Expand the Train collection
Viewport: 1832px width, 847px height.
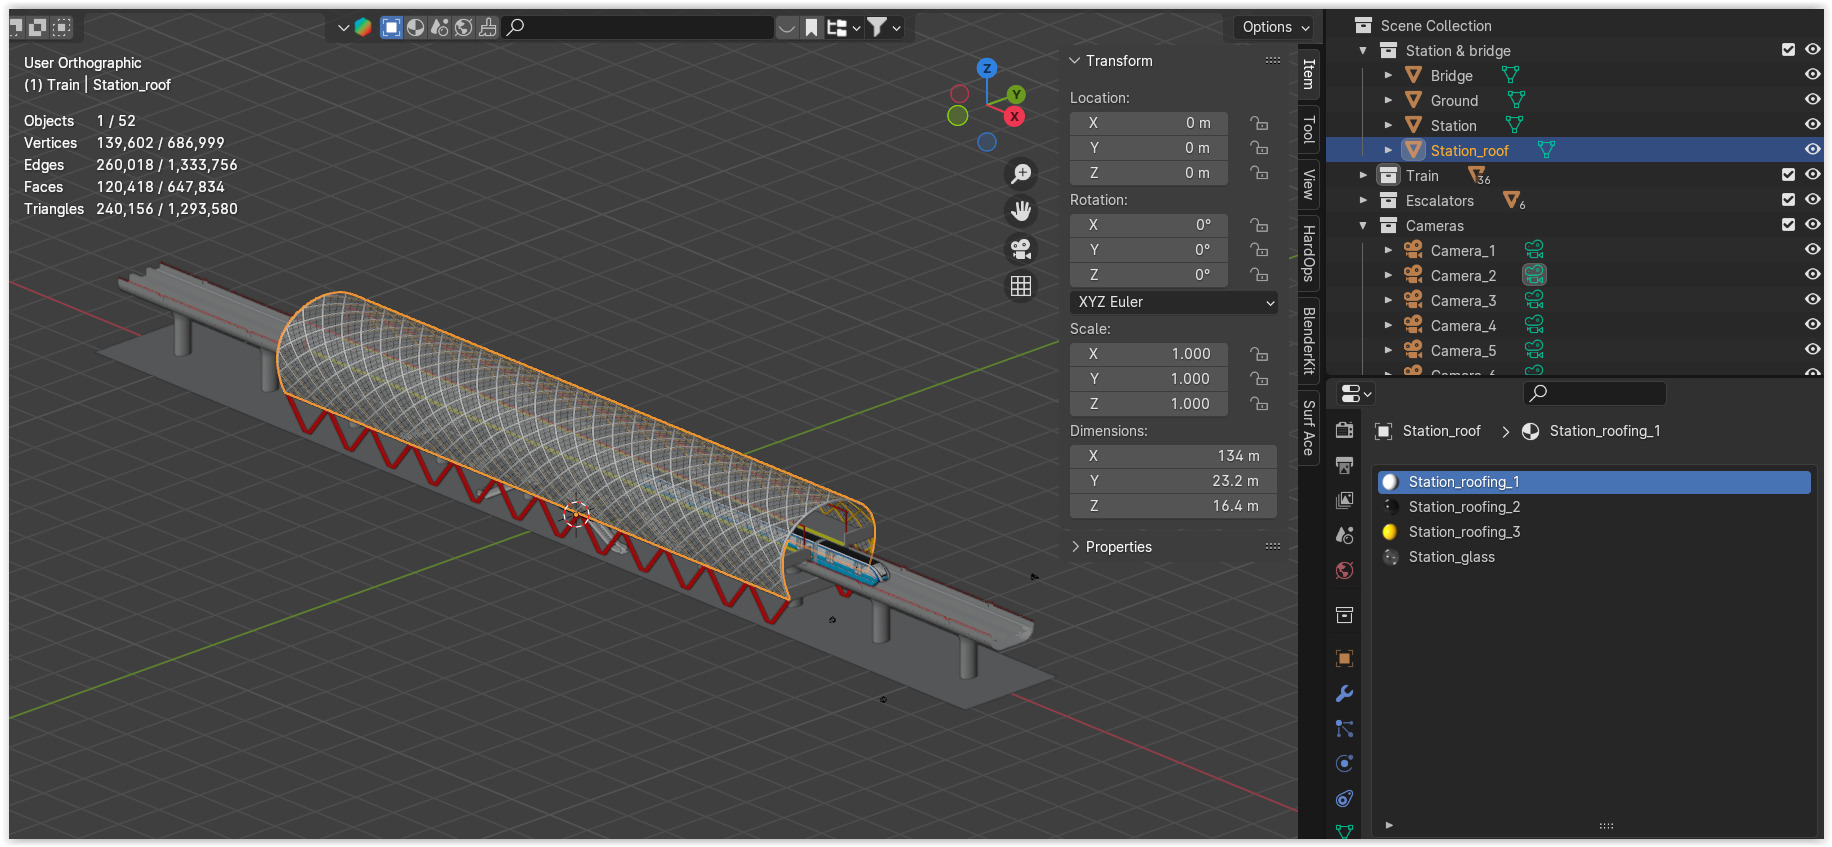click(1363, 175)
